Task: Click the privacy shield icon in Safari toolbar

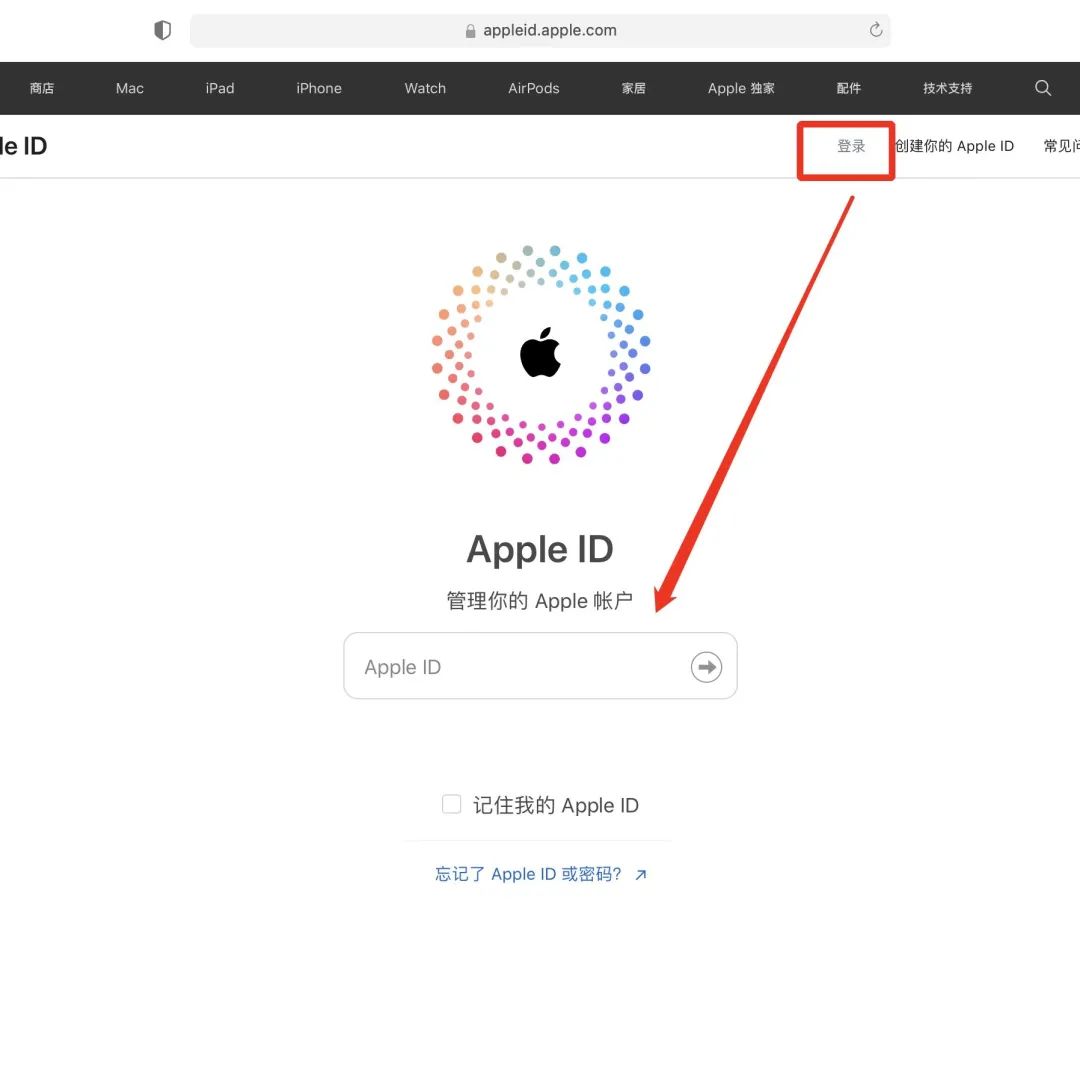Action: click(x=163, y=30)
